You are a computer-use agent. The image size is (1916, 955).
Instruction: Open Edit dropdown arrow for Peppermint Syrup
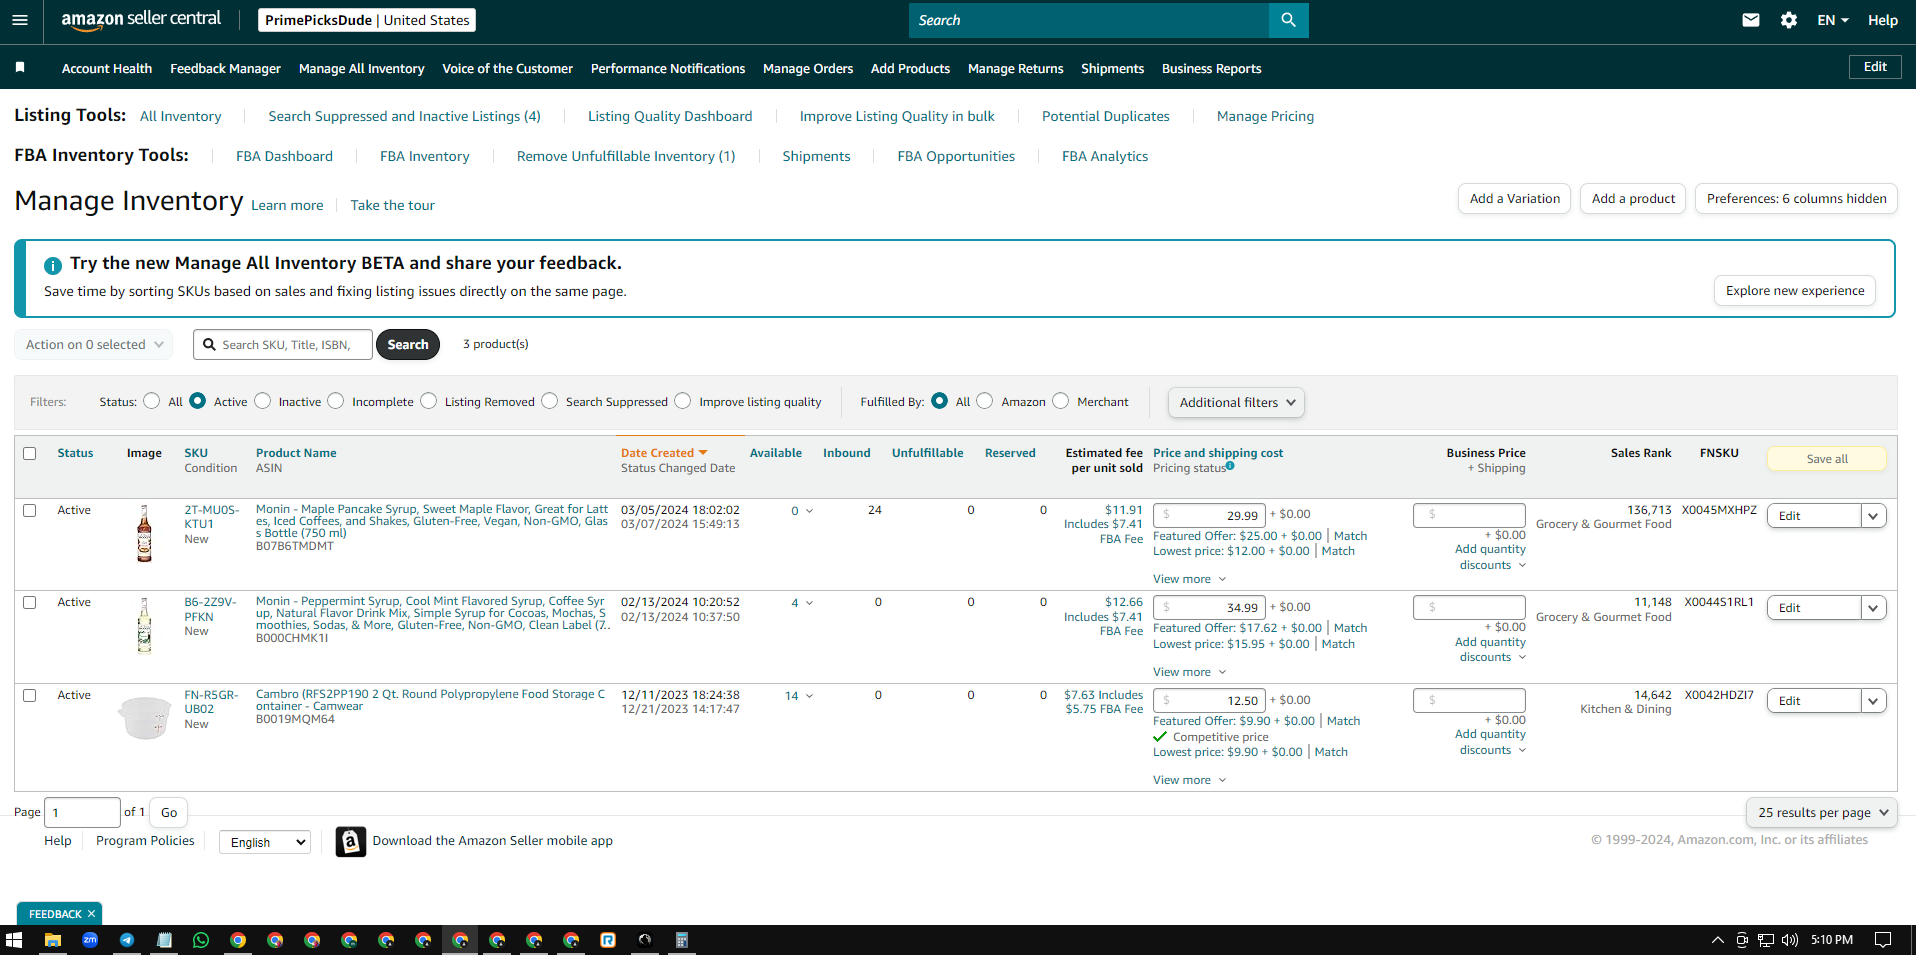click(1873, 608)
